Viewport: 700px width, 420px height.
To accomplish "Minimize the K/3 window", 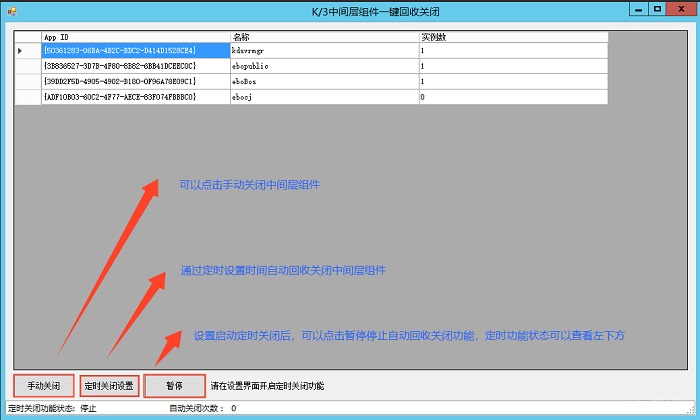I will coord(637,9).
